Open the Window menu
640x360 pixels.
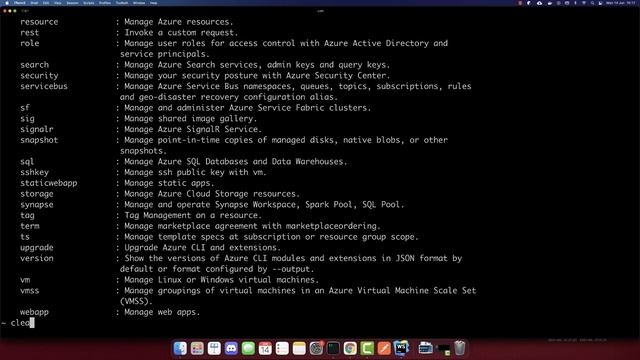tap(139, 3)
